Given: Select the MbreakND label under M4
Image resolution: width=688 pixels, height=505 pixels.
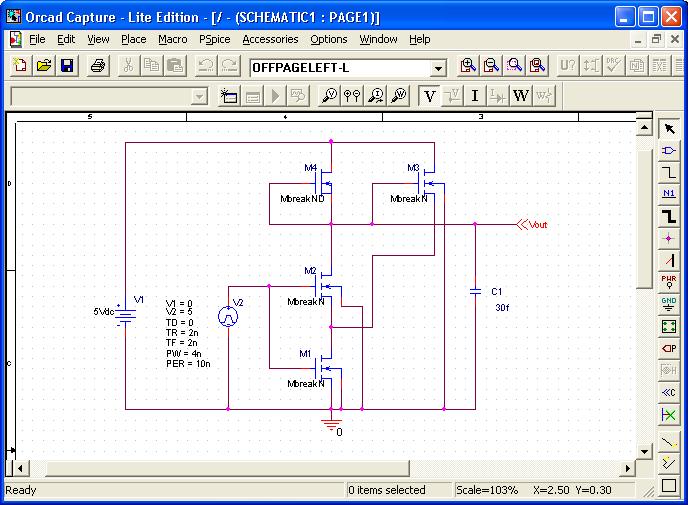Looking at the screenshot, I should pyautogui.click(x=302, y=199).
